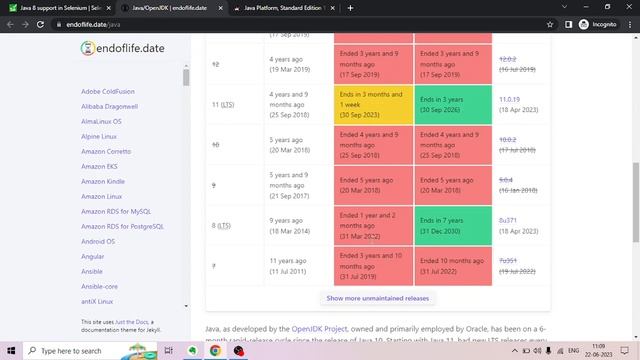Open Task View on taskbar
Viewport: 640px width, 360px height.
click(168, 351)
